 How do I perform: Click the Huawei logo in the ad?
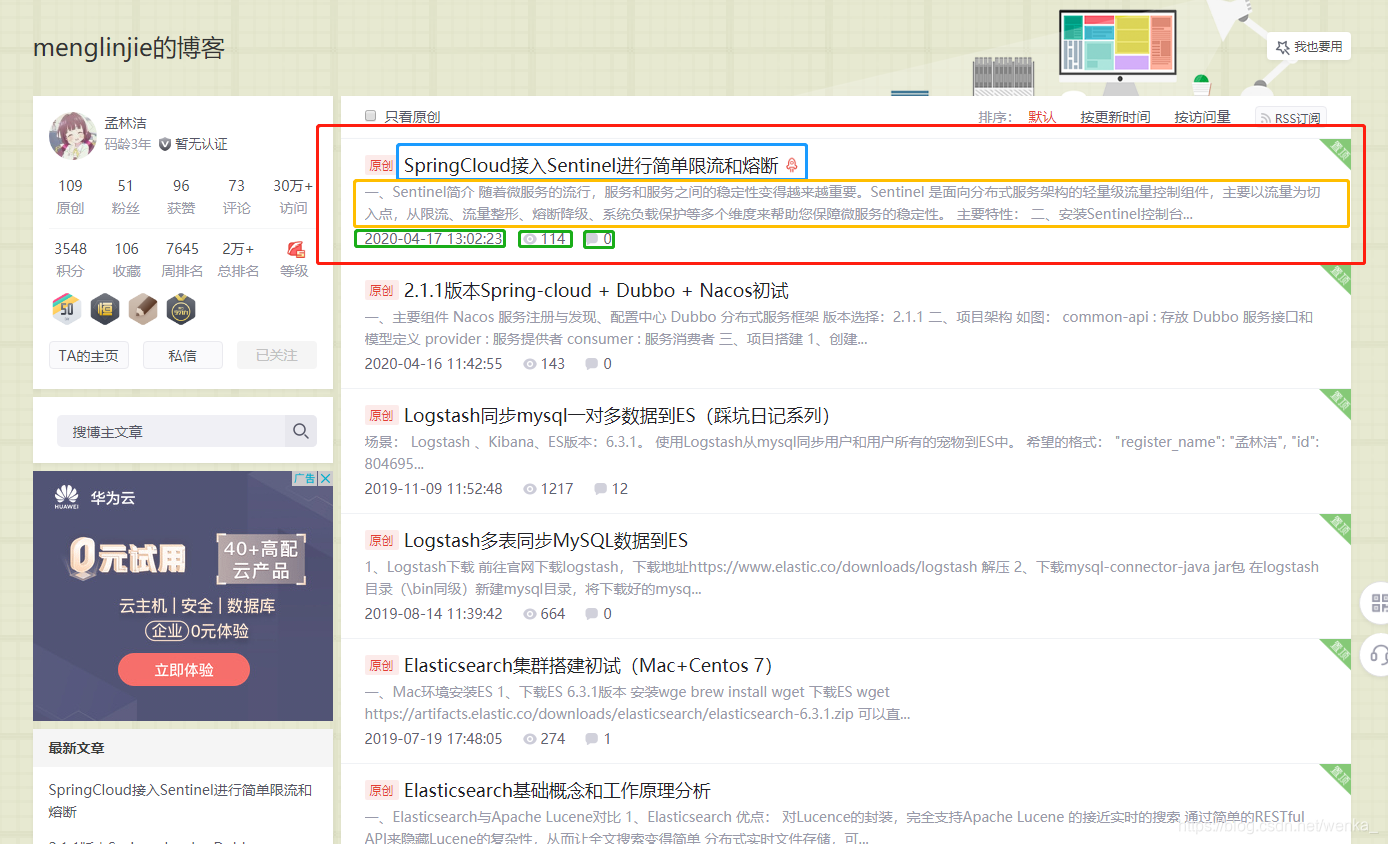pos(66,497)
